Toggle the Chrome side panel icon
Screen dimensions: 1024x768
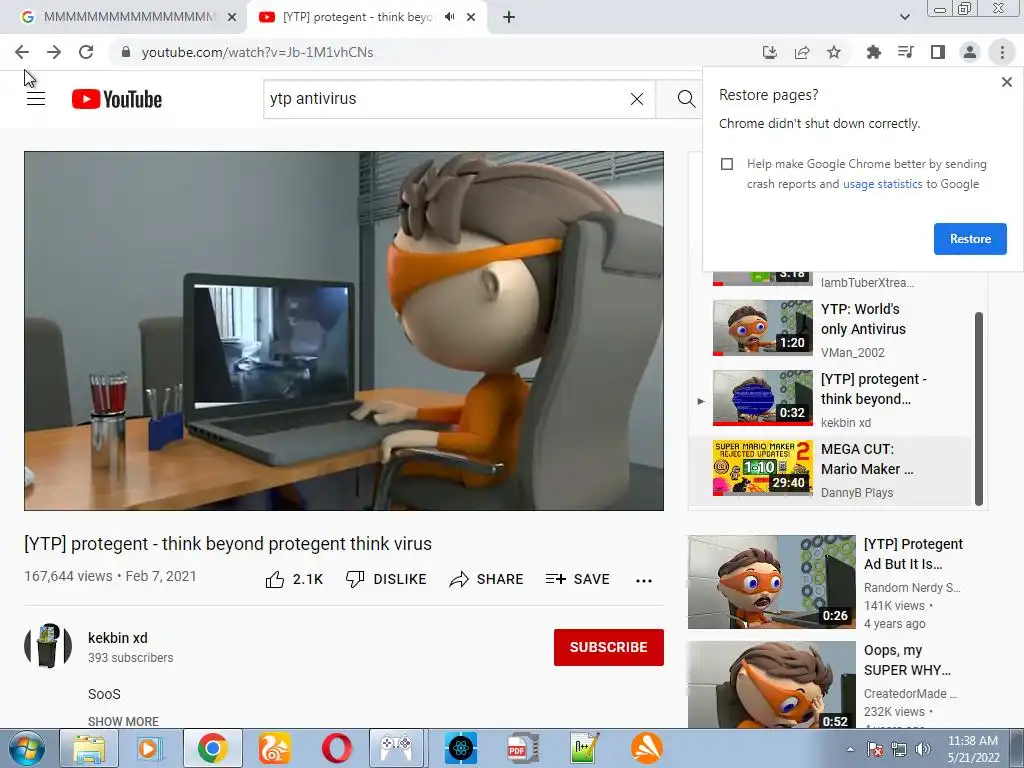(x=938, y=52)
